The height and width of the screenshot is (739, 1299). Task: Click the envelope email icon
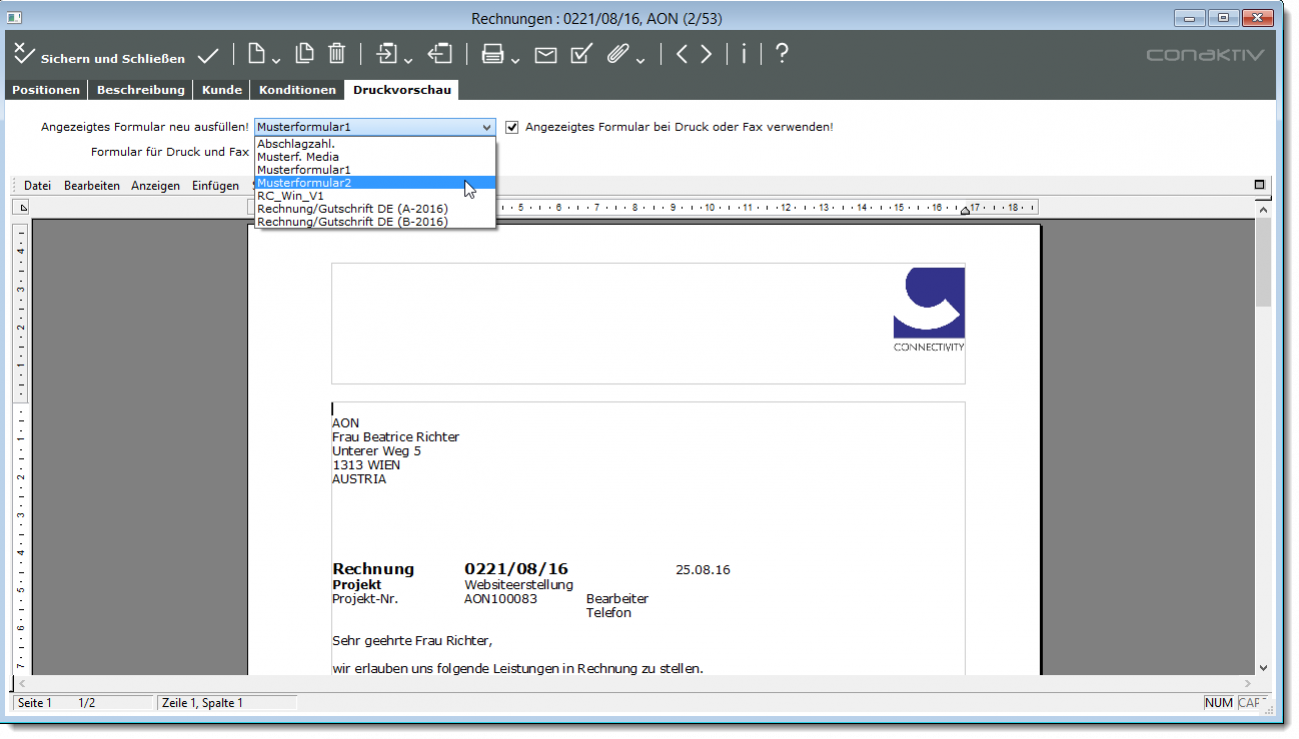click(545, 55)
